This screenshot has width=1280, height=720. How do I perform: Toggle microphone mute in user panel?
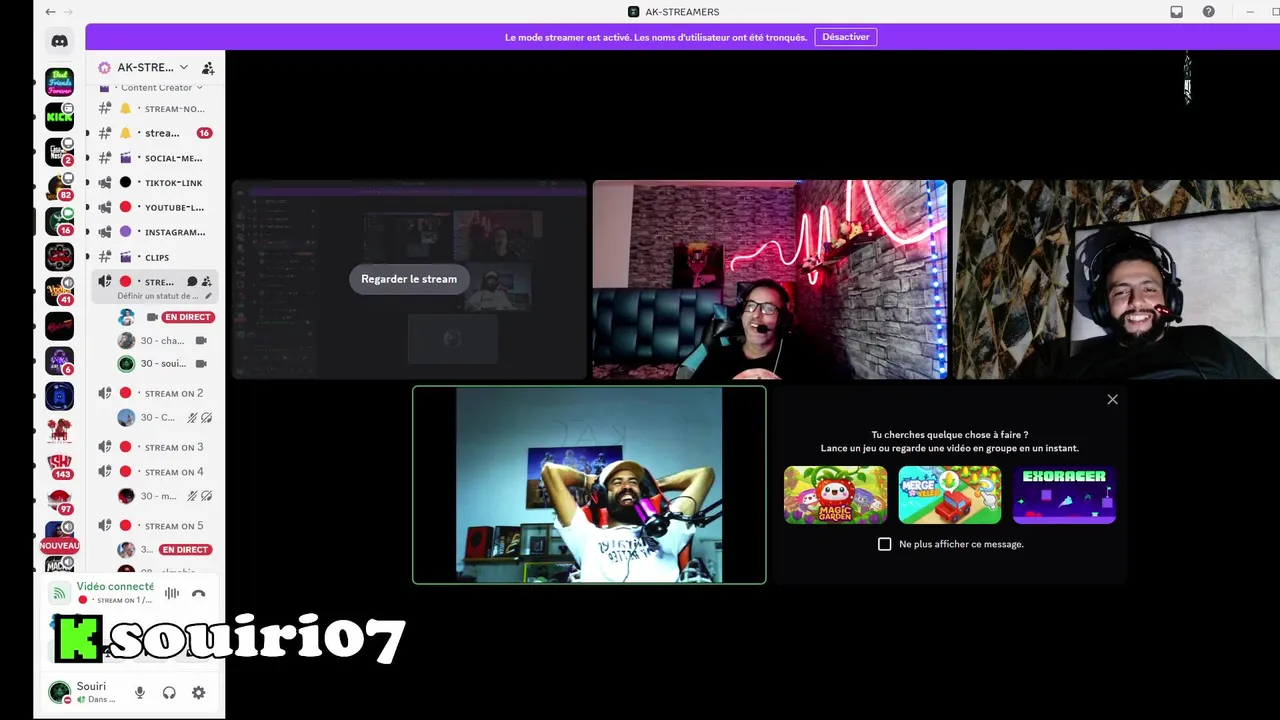coord(140,692)
